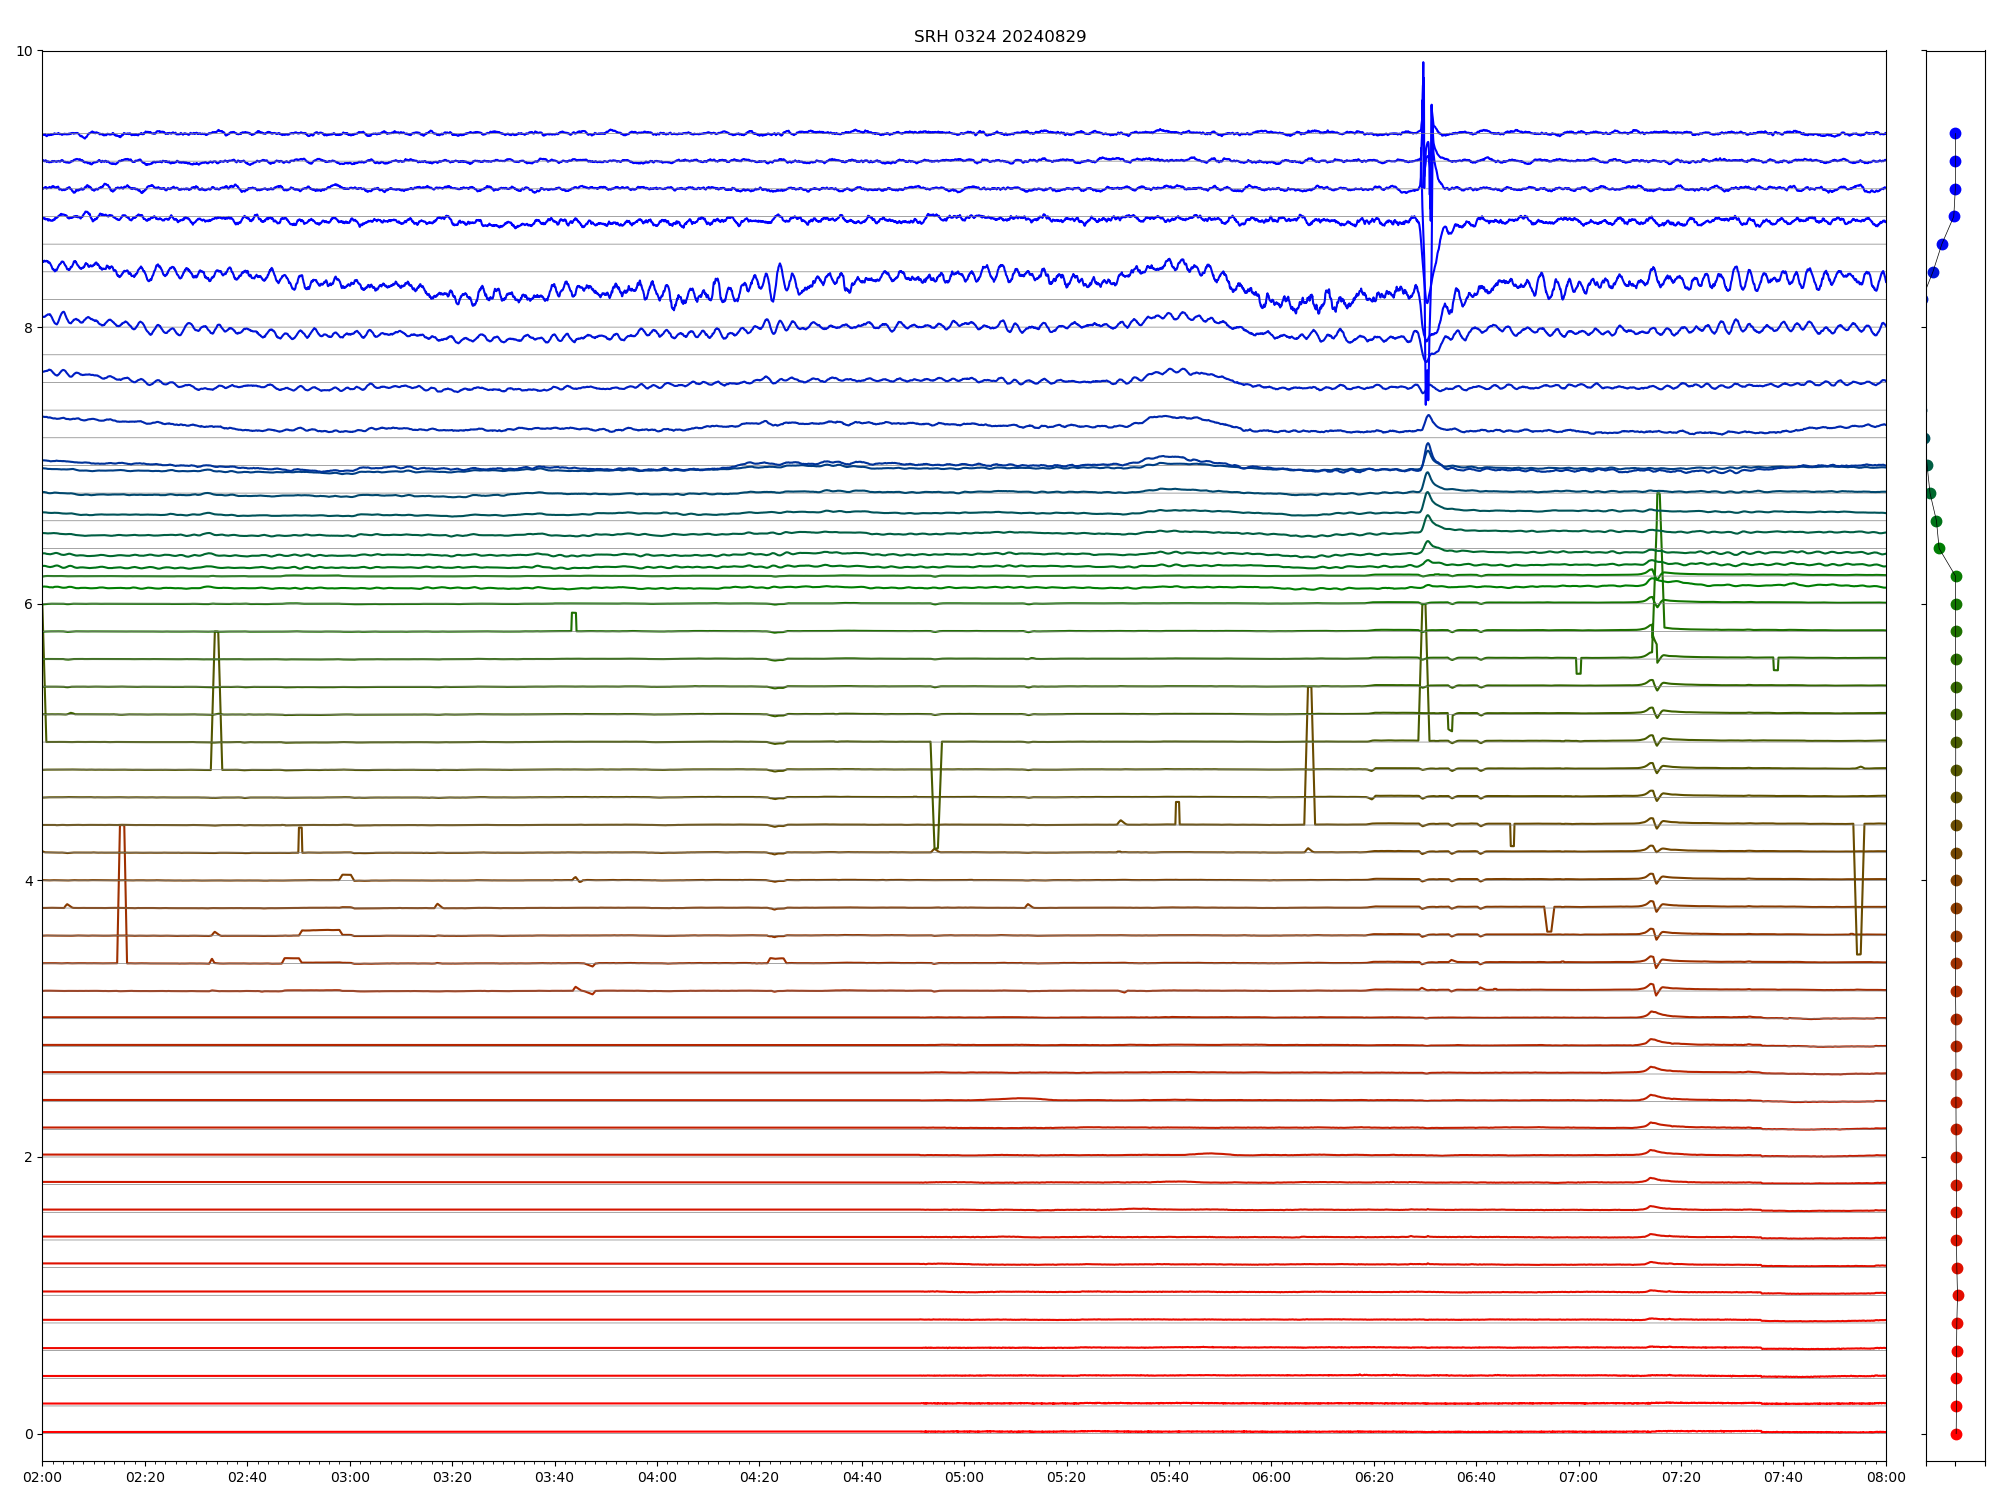Image resolution: width=2000 pixels, height=1500 pixels.
Task: Click the y-axis tick label 4
Action: click(28, 881)
